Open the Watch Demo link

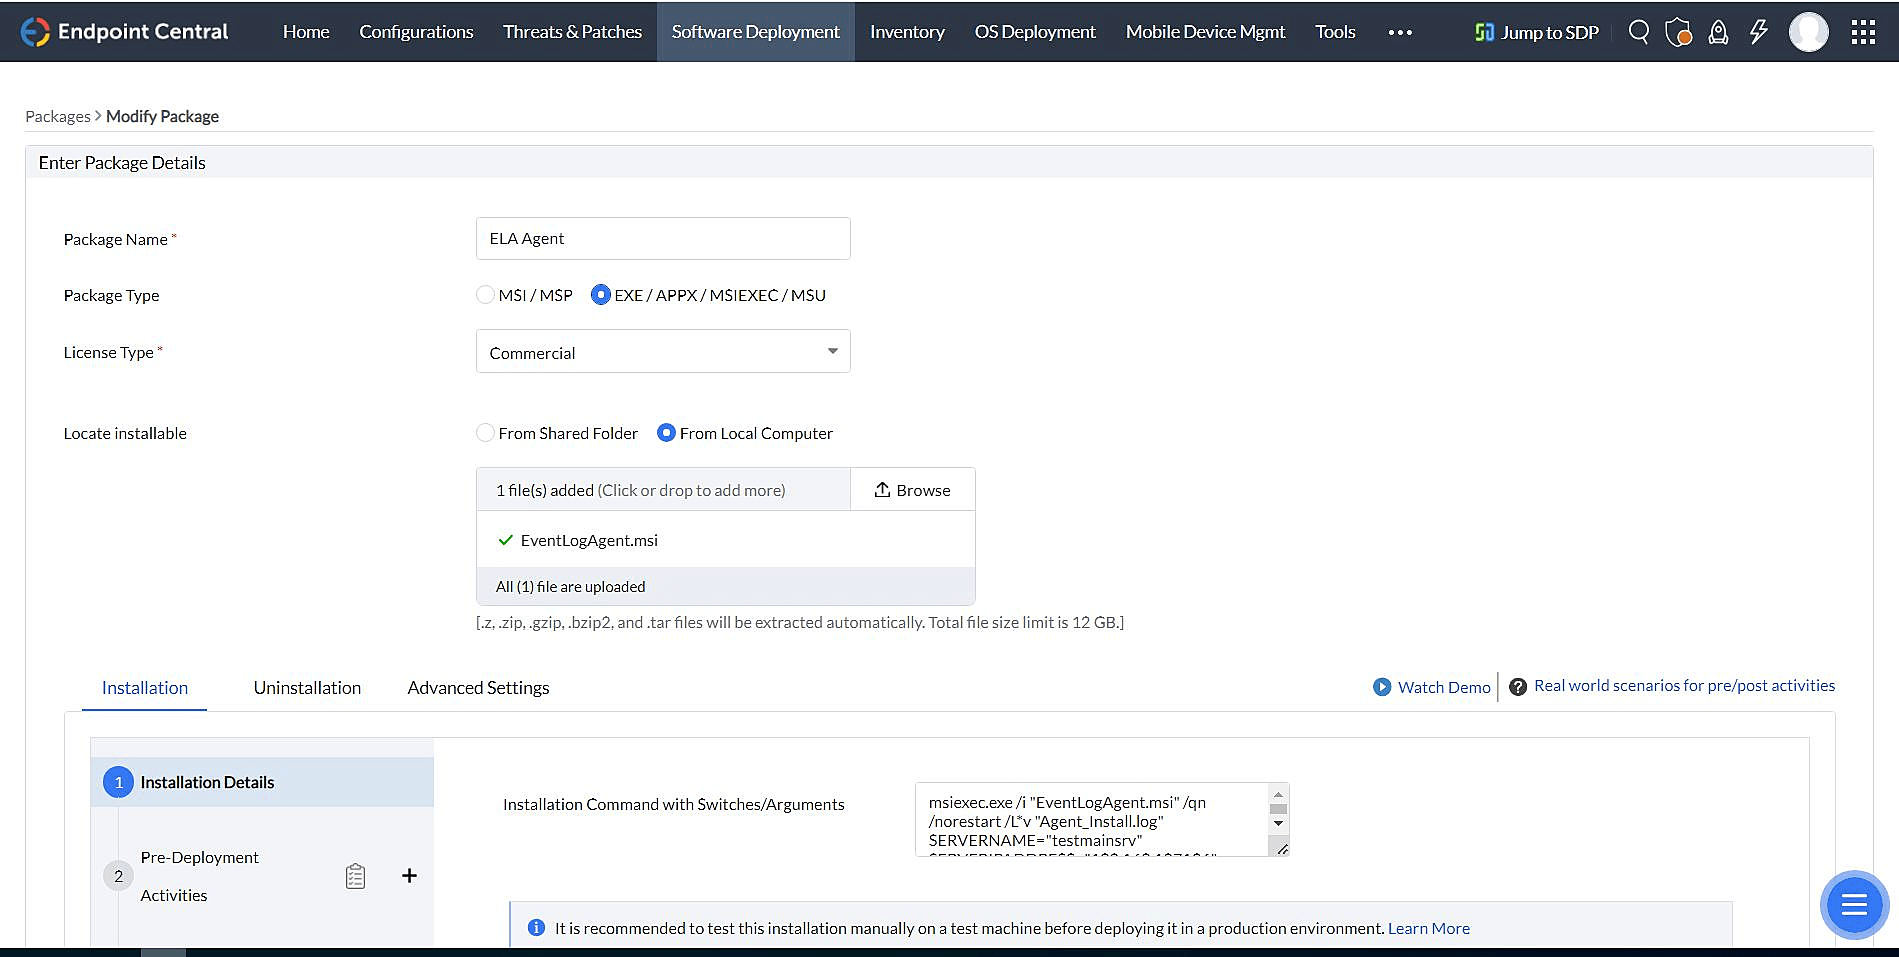pos(1444,687)
